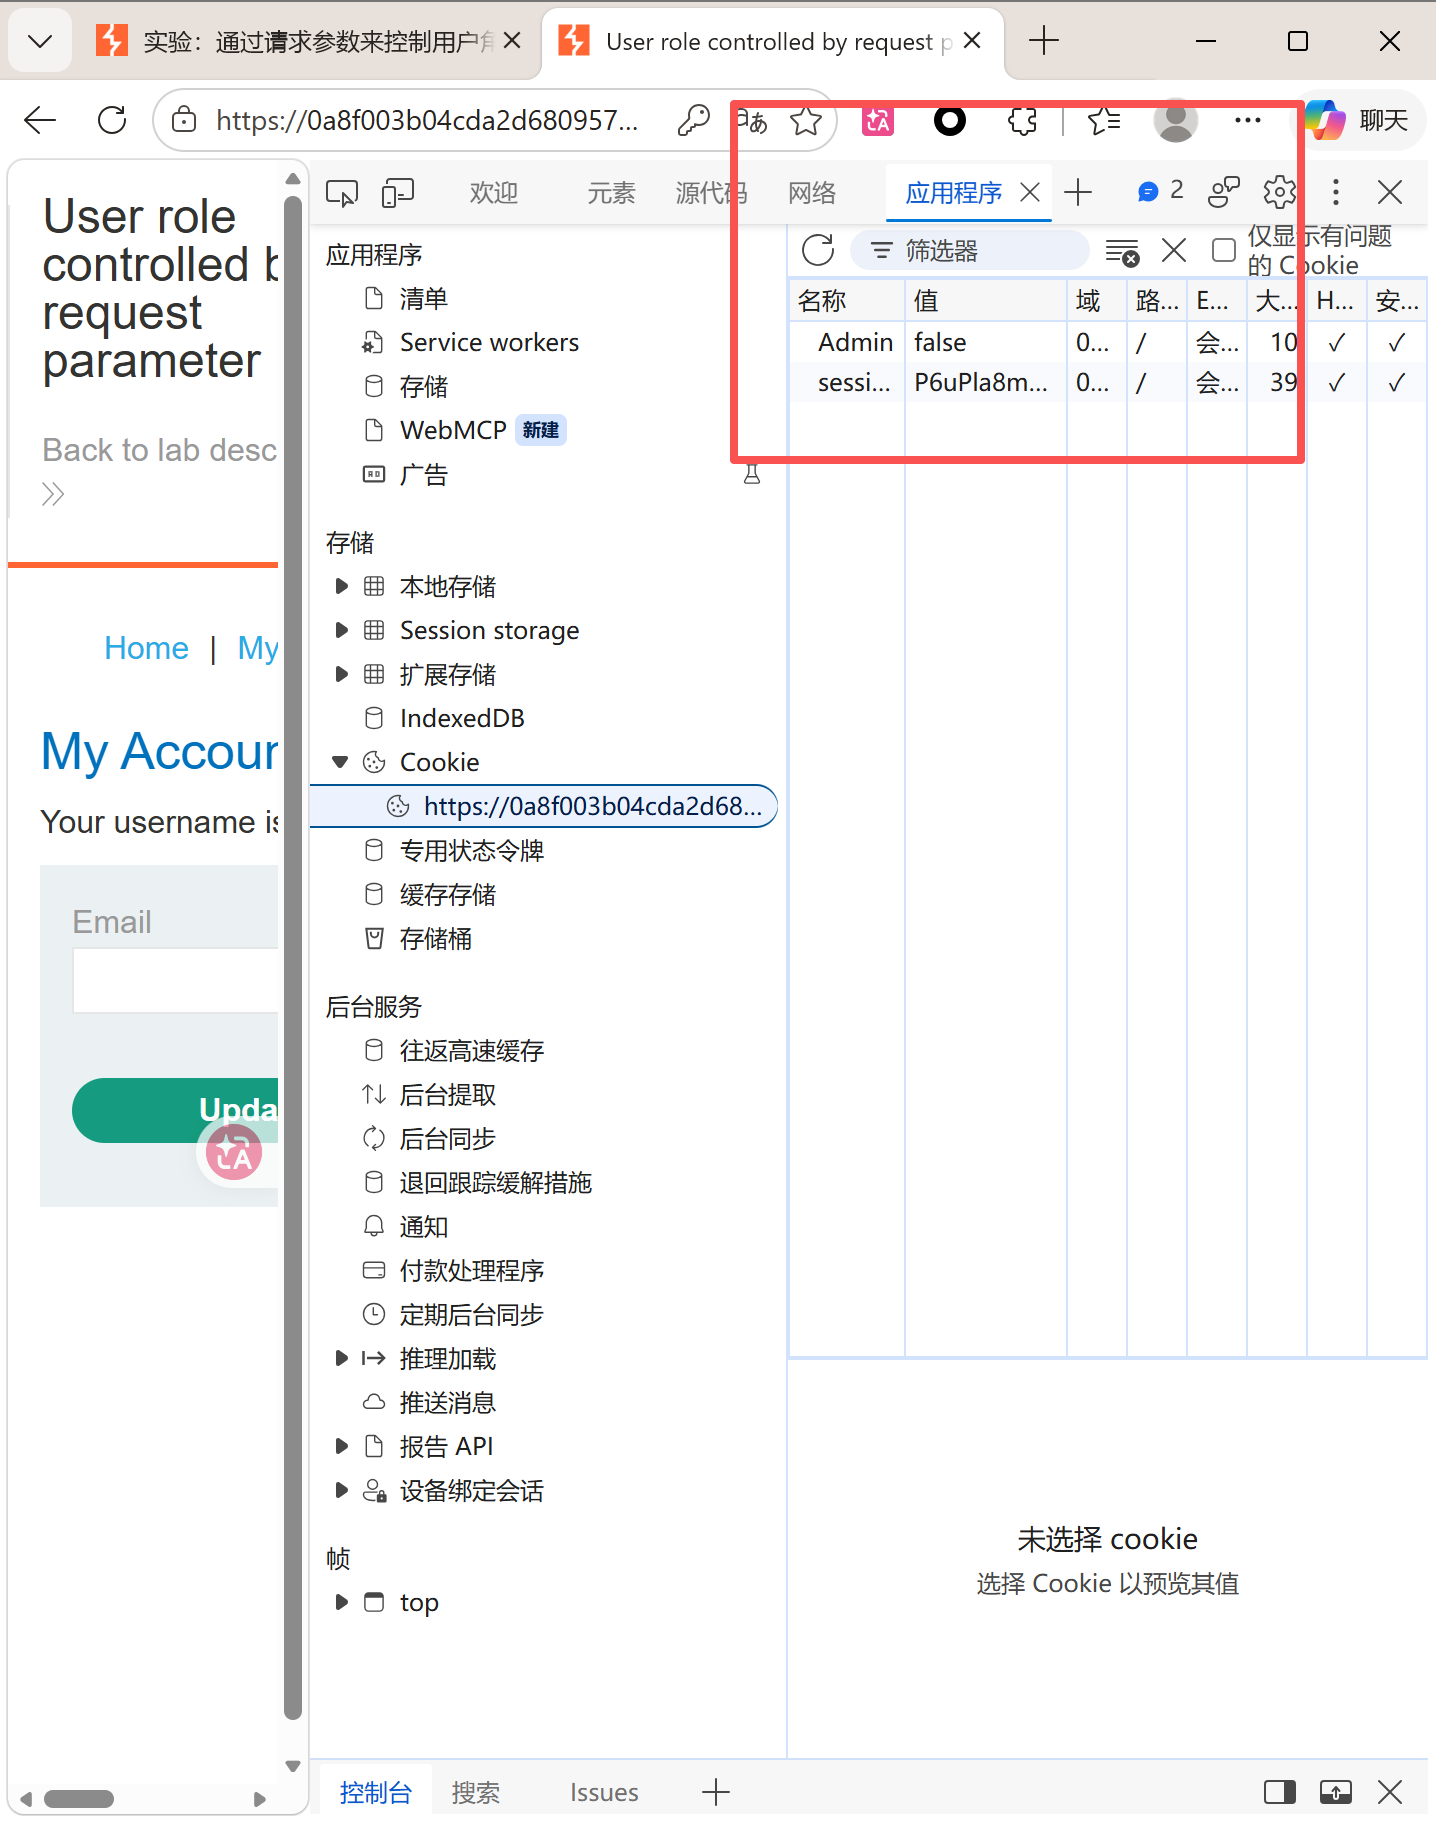This screenshot has height=1822, width=1436.
Task: Activate the inspect element picker icon
Action: point(342,193)
